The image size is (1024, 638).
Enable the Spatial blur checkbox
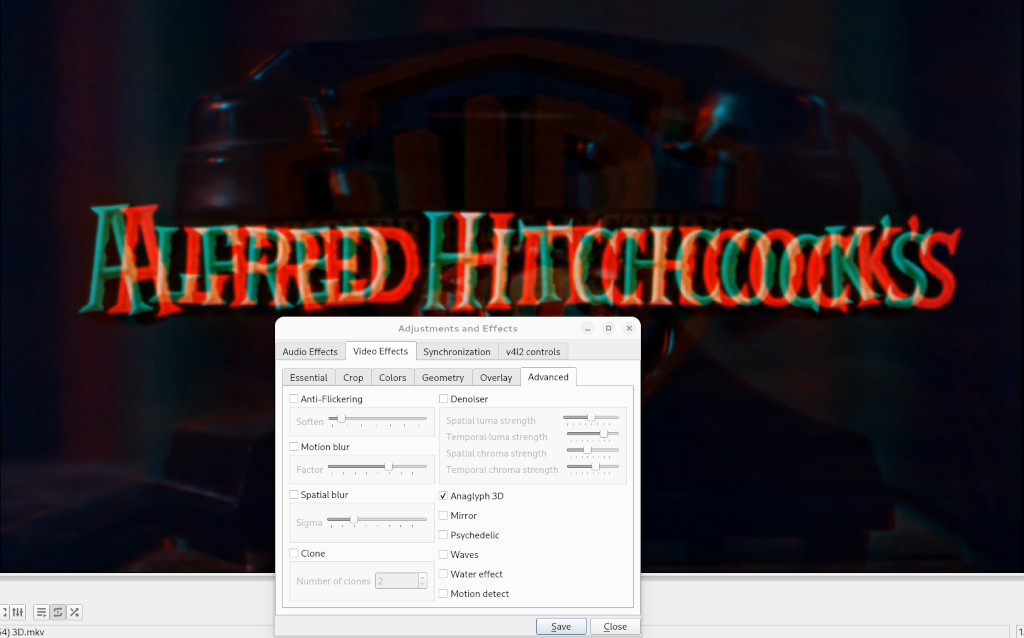294,495
